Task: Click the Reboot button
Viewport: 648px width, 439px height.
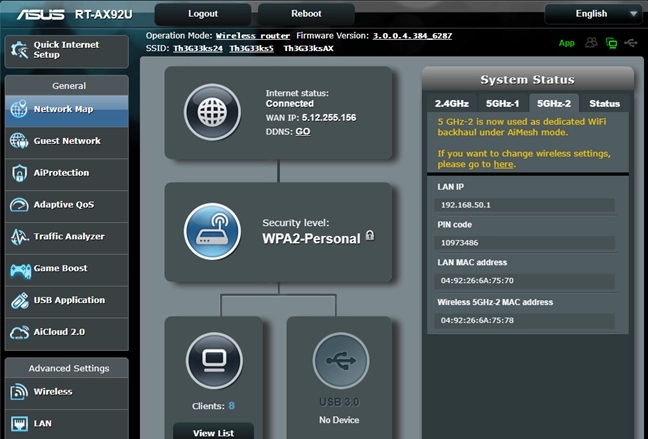Action: coord(306,14)
